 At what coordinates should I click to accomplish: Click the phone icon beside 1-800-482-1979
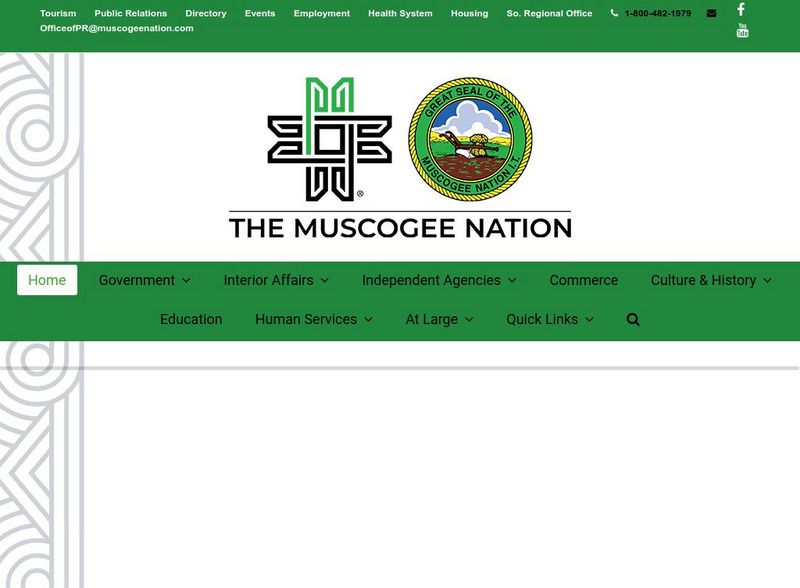614,13
